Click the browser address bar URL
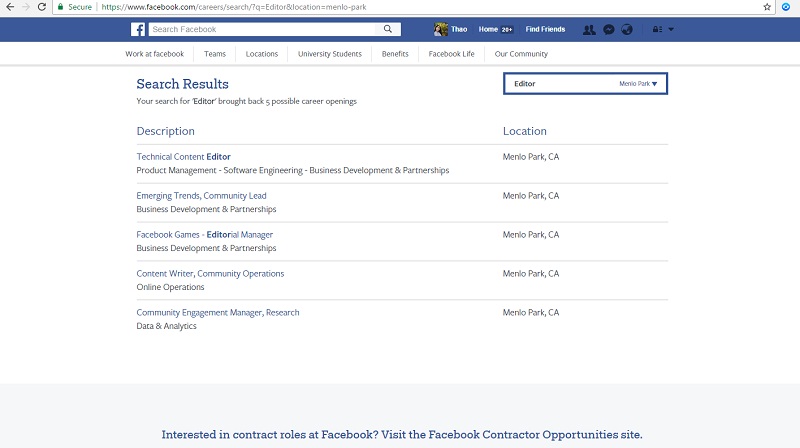Viewport: 800px width, 448px height. tap(234, 7)
